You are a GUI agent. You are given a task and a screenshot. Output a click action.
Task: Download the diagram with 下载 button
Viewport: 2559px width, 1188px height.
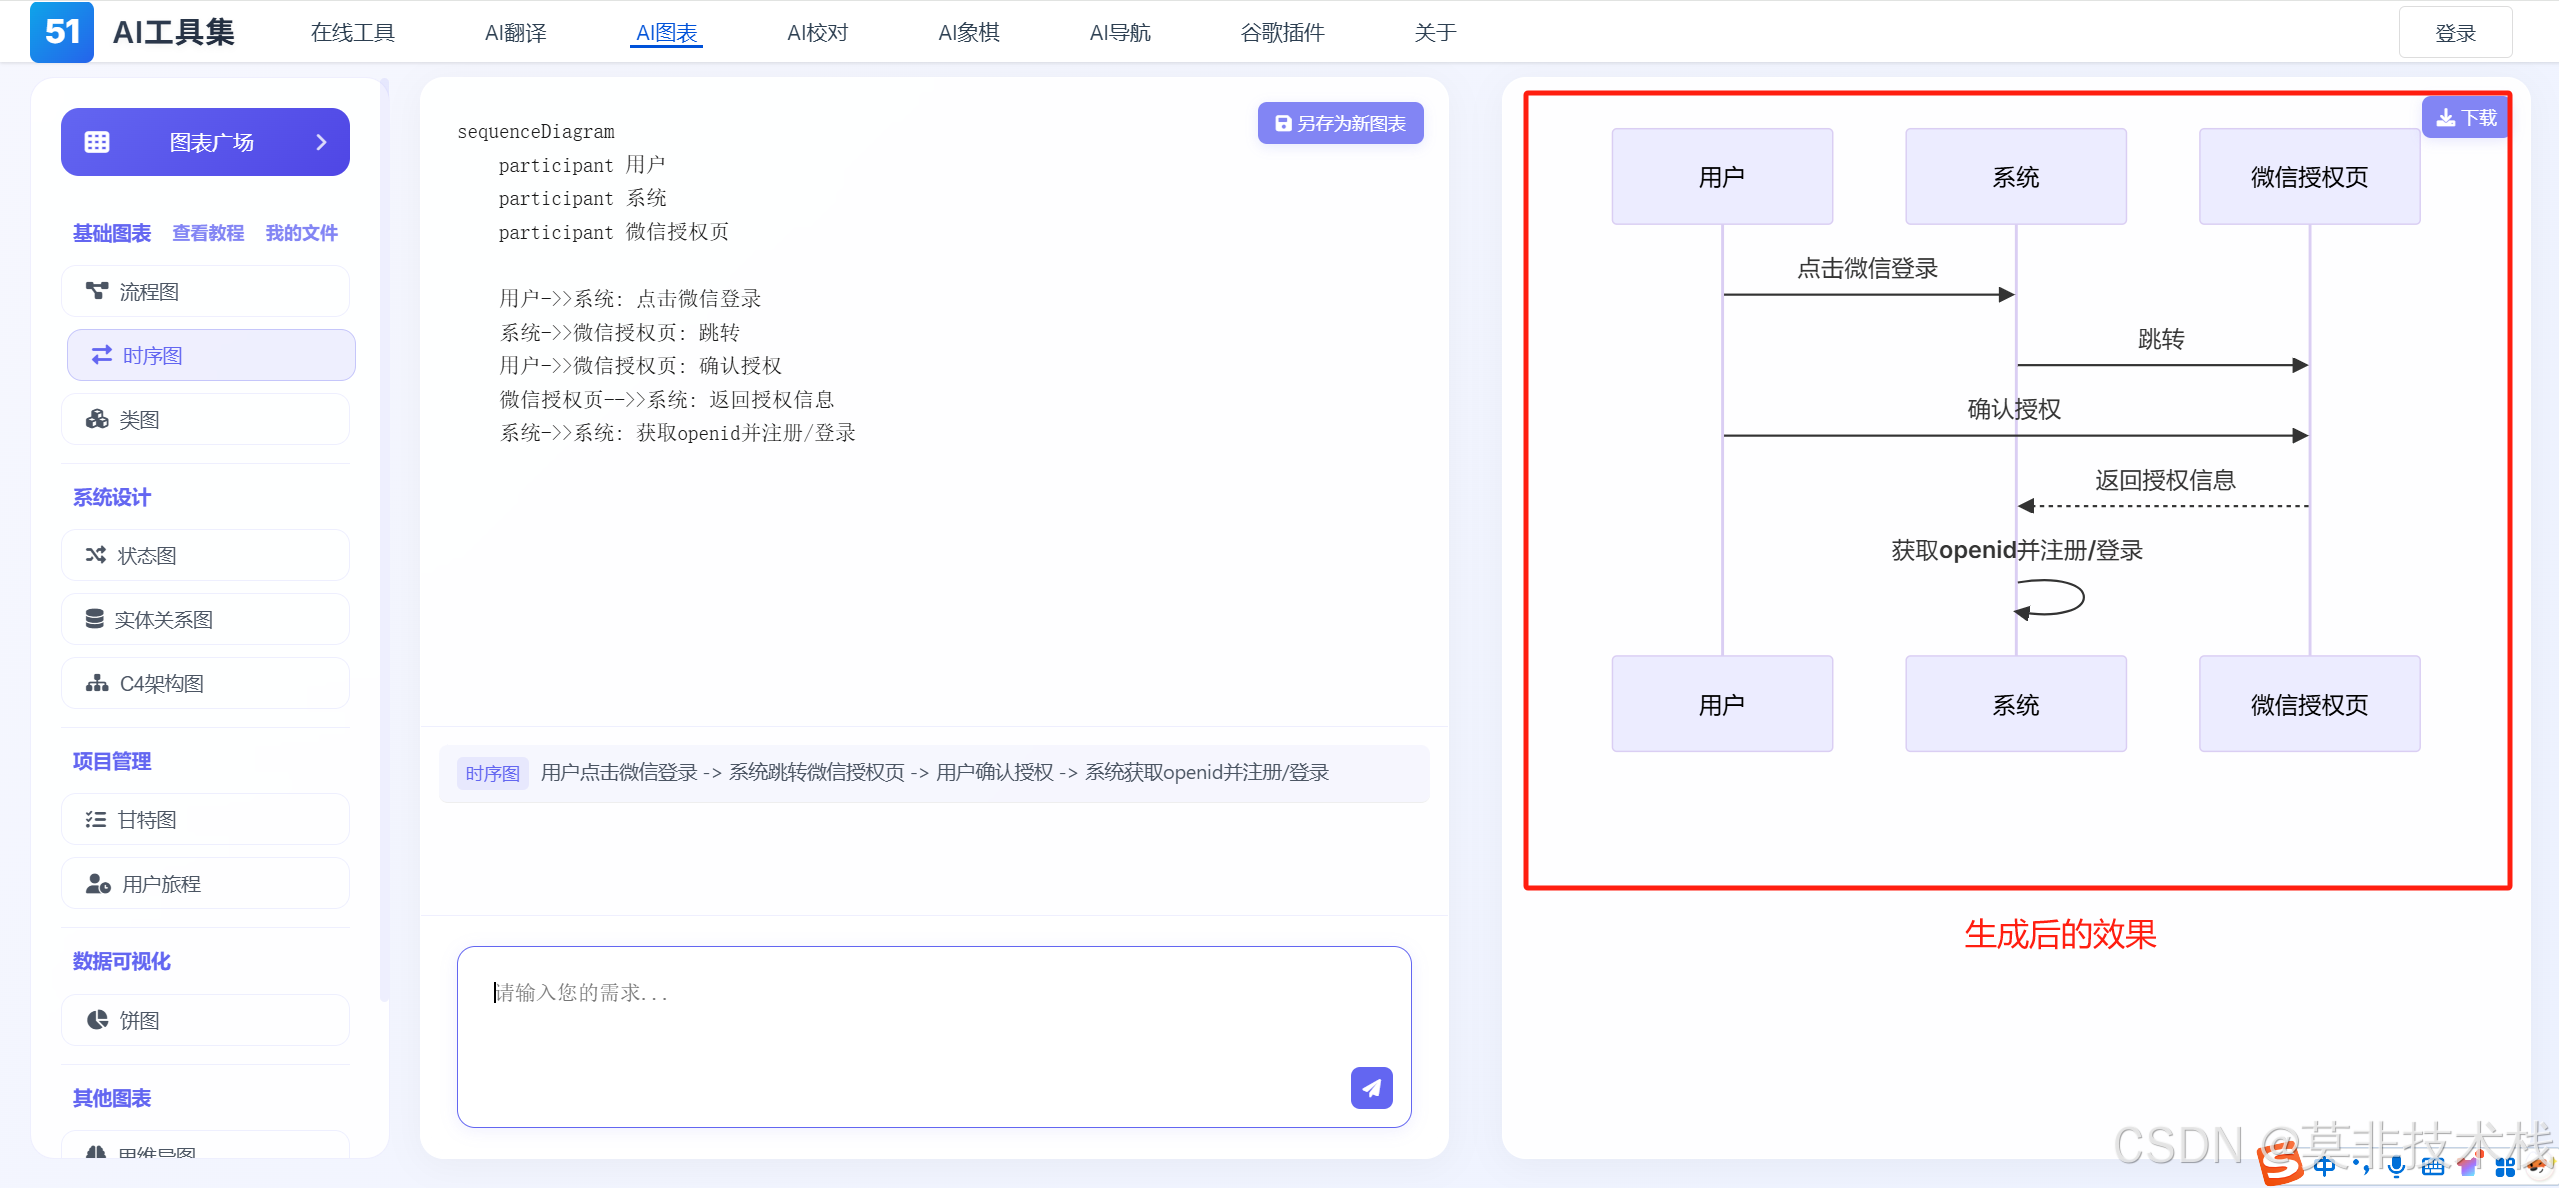click(2465, 118)
